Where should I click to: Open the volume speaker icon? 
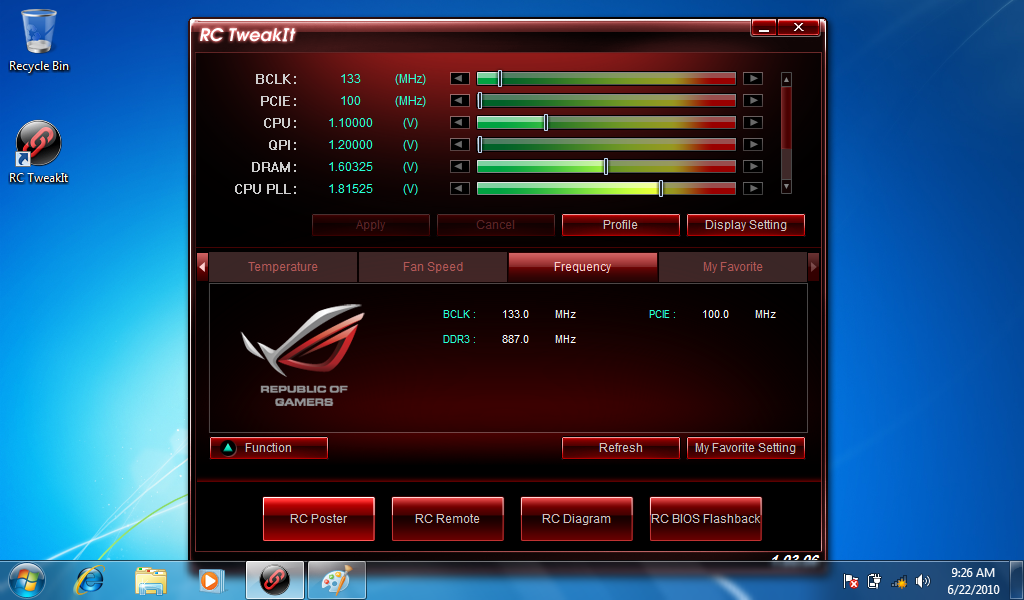pos(922,581)
